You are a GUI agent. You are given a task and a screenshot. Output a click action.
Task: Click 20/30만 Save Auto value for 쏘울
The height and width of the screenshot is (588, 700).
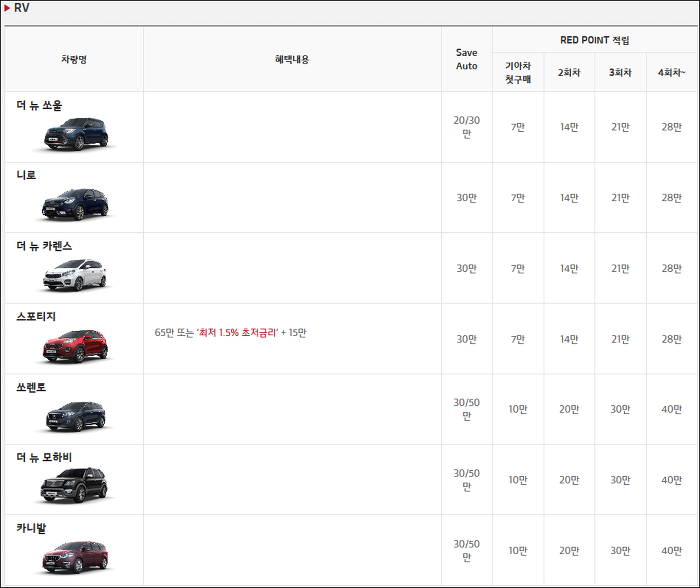[467, 127]
